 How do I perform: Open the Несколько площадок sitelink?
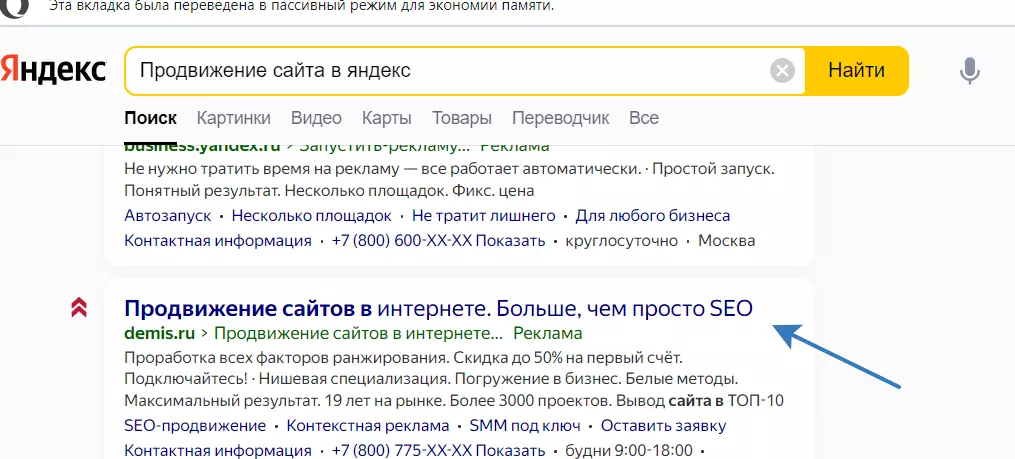point(311,216)
